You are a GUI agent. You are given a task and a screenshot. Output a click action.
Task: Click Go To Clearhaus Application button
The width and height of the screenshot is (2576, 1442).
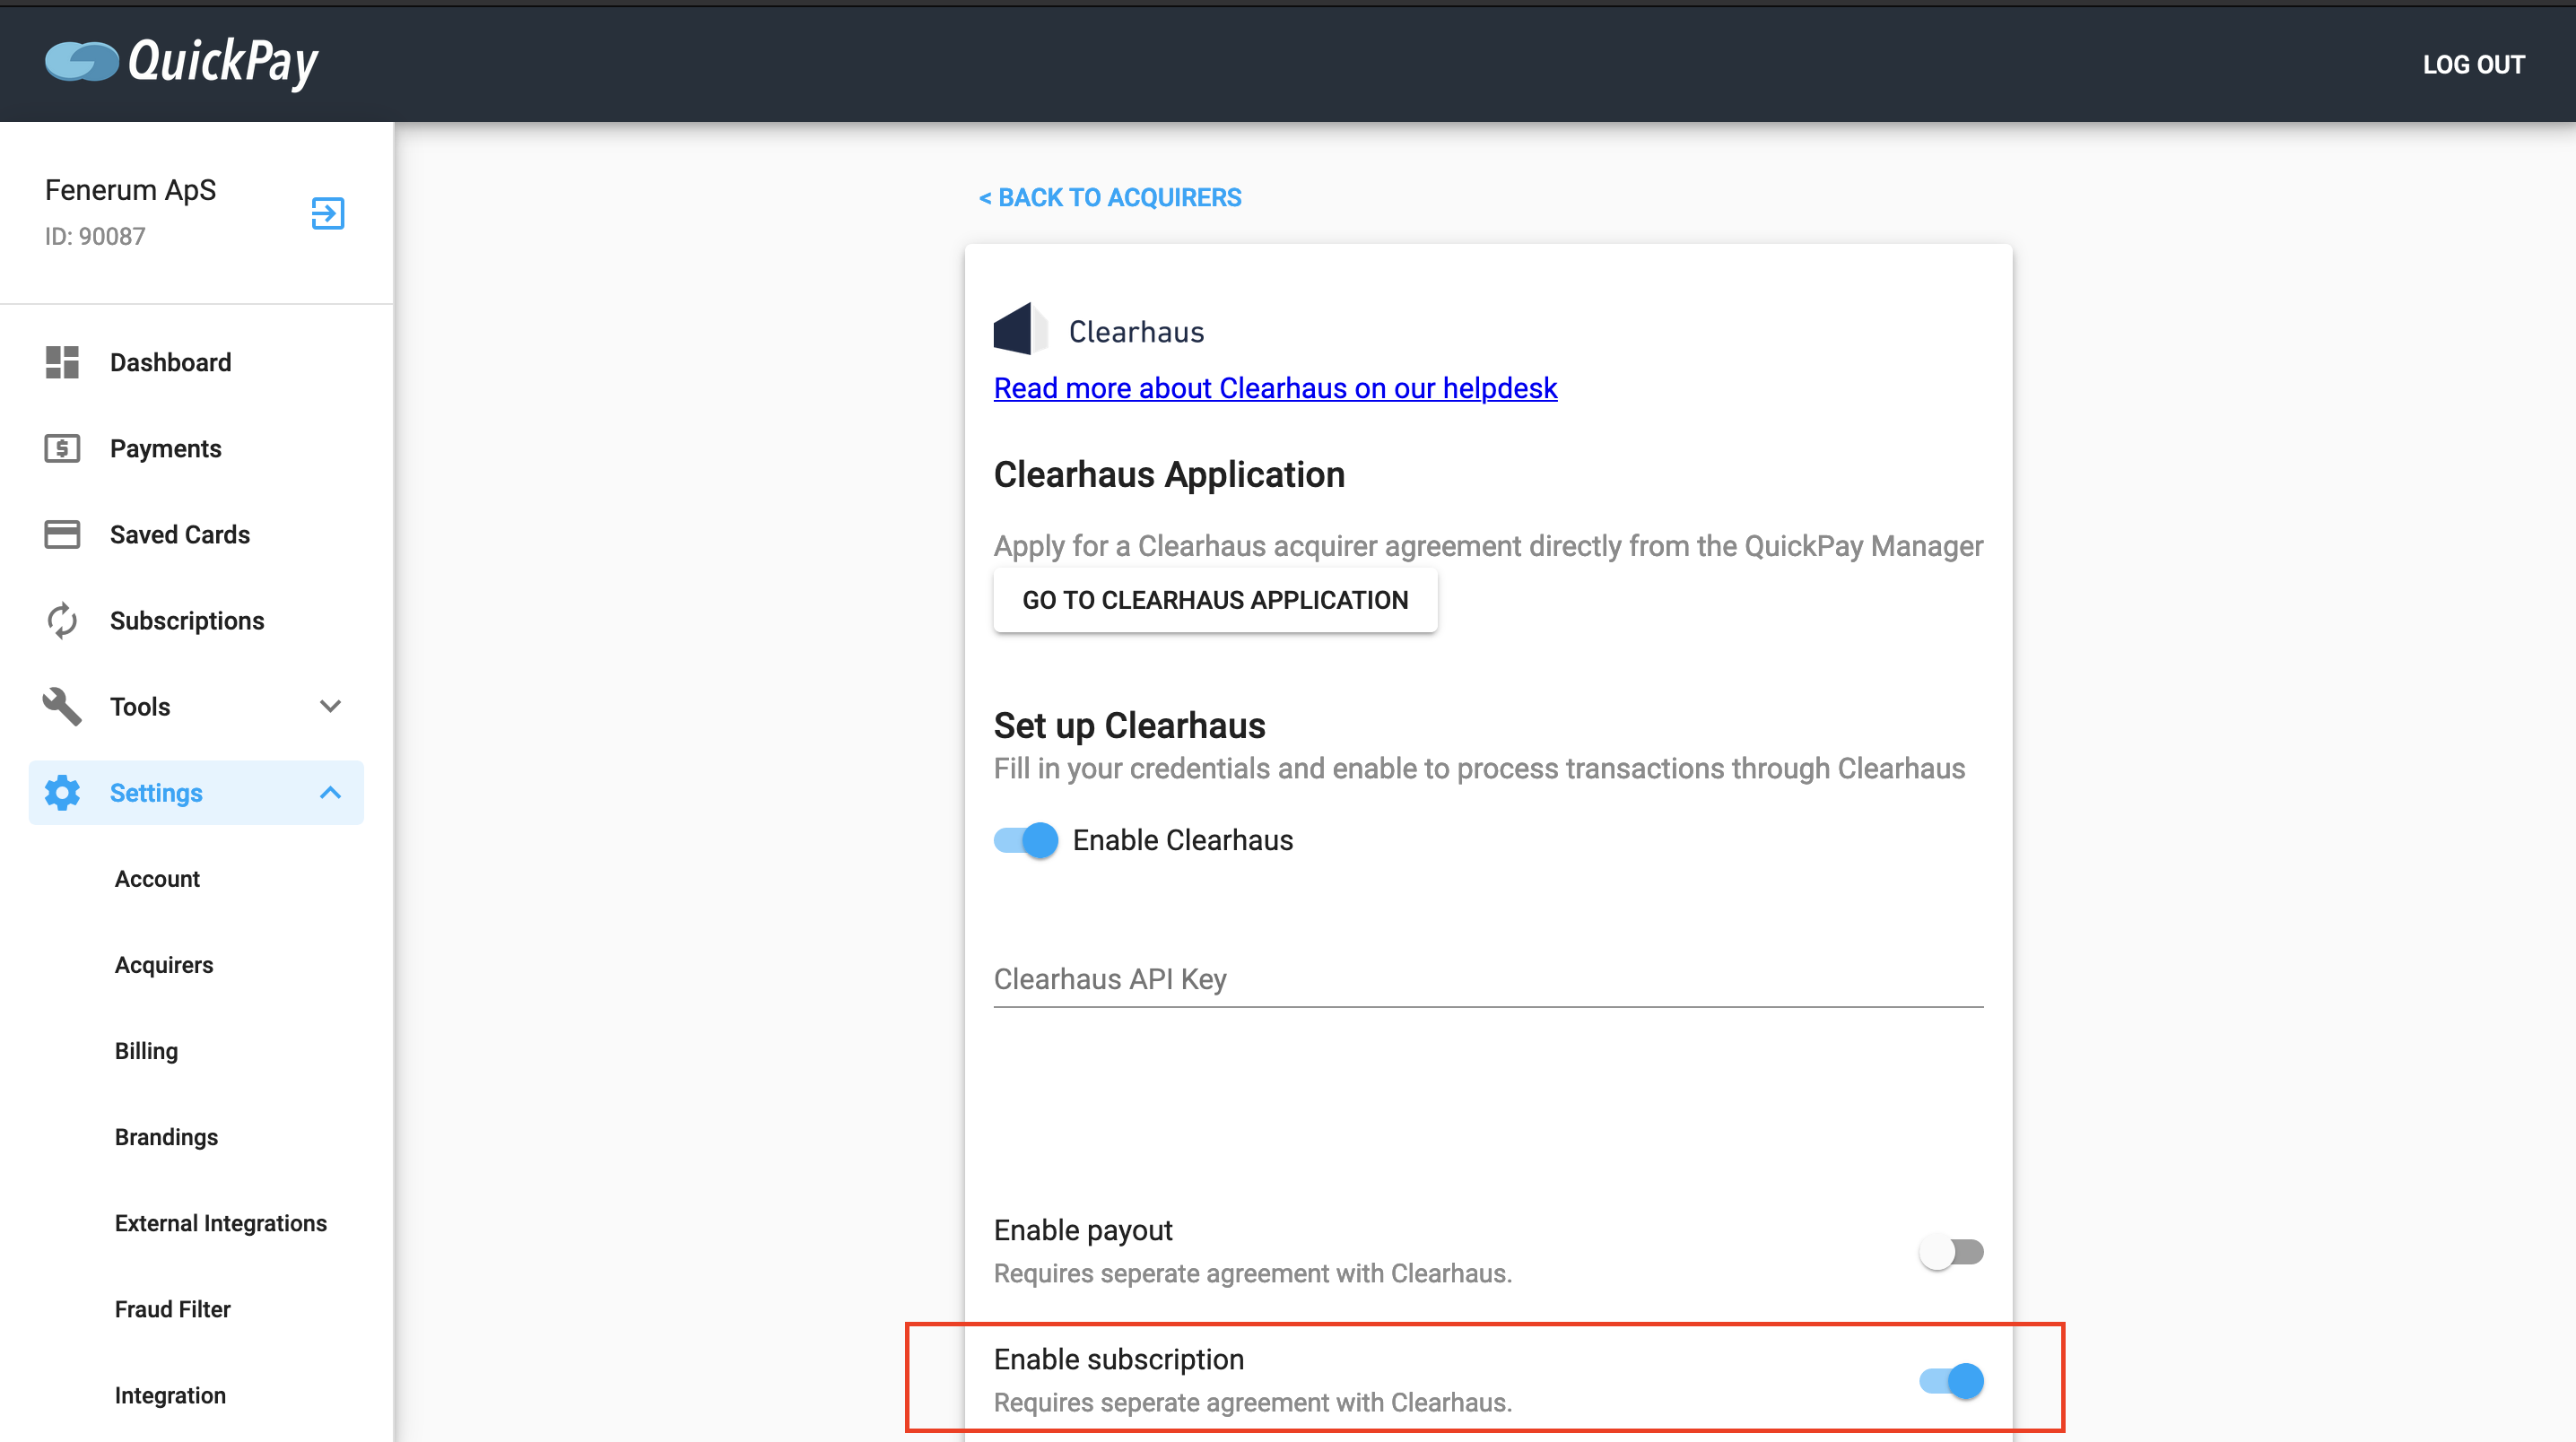pos(1215,600)
